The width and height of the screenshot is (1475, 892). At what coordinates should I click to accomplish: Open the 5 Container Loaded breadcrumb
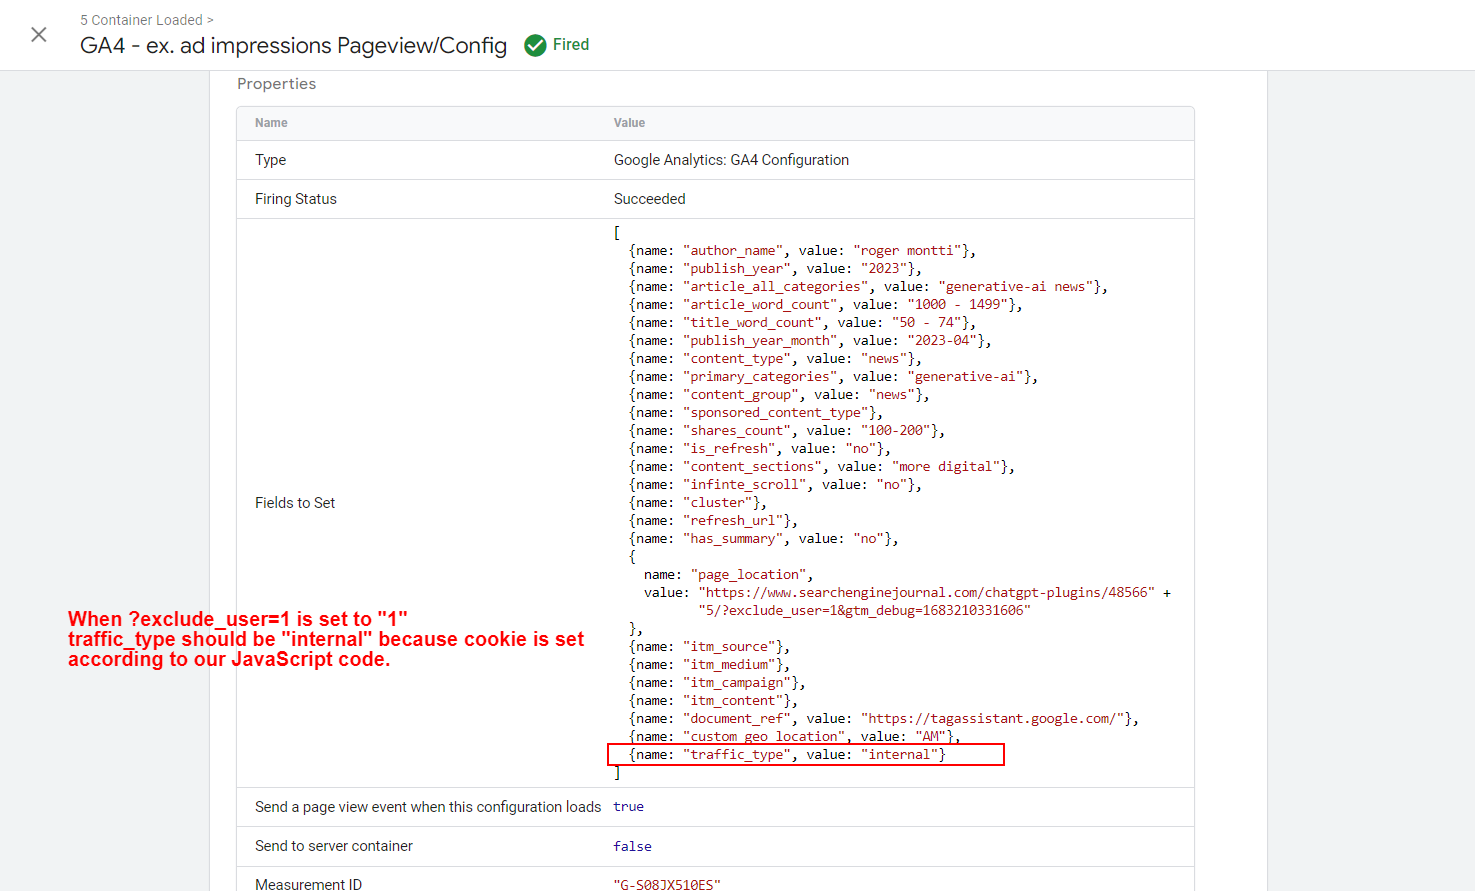(x=141, y=19)
